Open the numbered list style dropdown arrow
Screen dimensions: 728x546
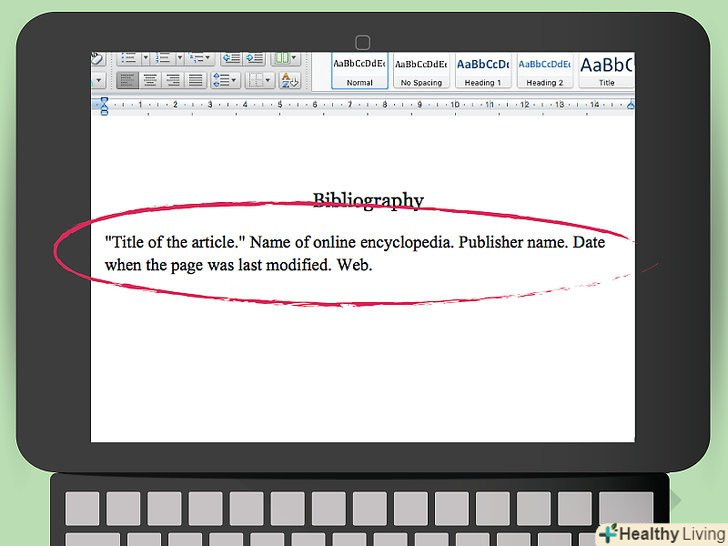click(x=180, y=58)
